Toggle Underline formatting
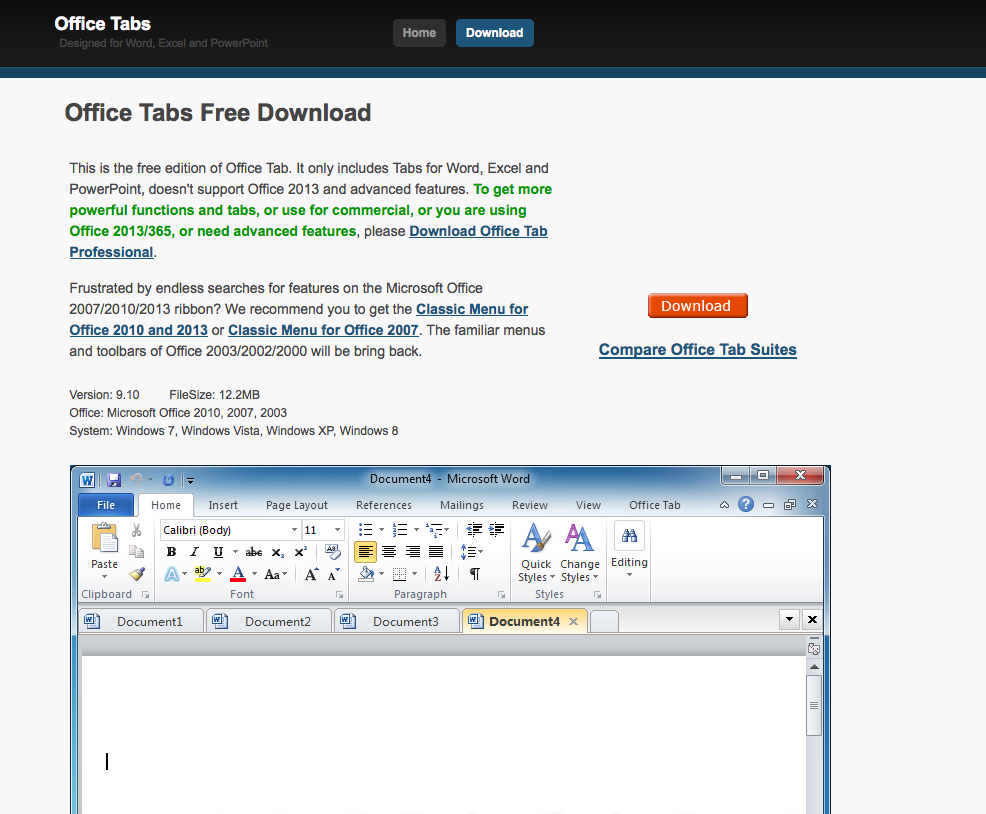Image resolution: width=986 pixels, height=814 pixels. click(218, 552)
